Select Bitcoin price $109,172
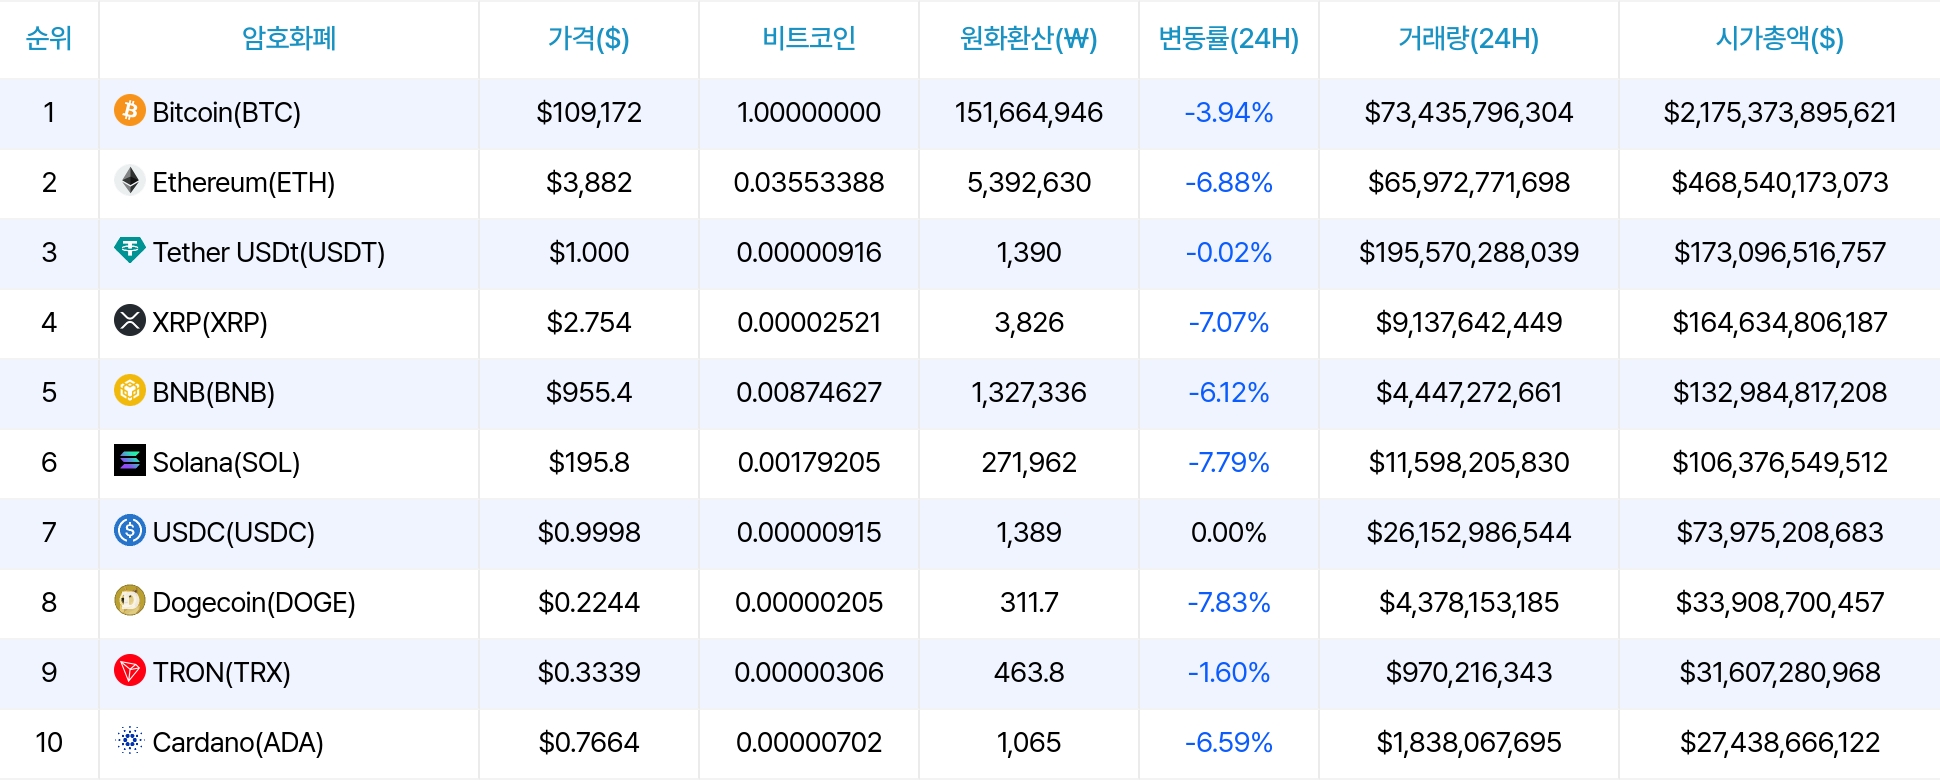Image resolution: width=1940 pixels, height=780 pixels. (x=589, y=112)
